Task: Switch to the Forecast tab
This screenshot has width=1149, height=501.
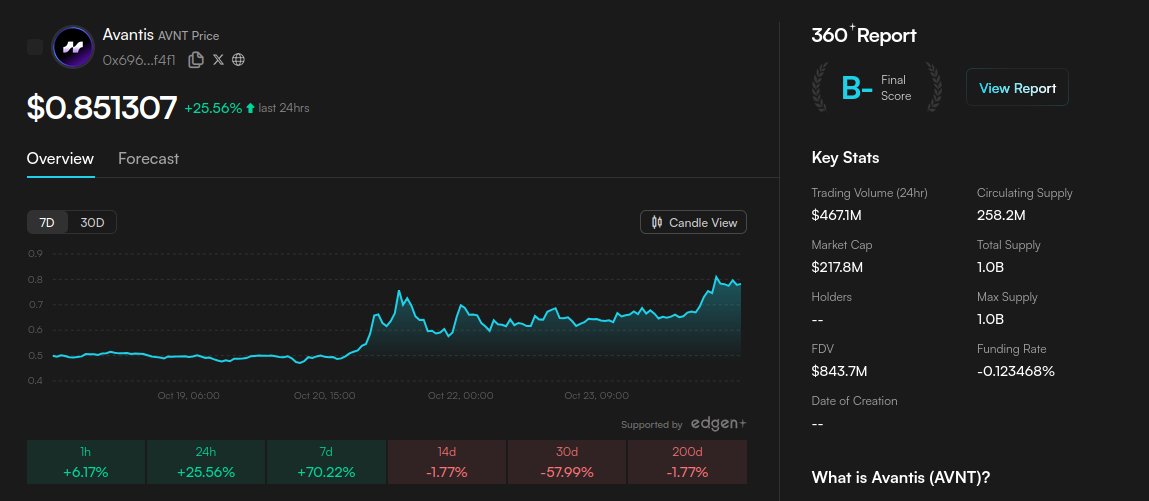Action: click(x=148, y=158)
